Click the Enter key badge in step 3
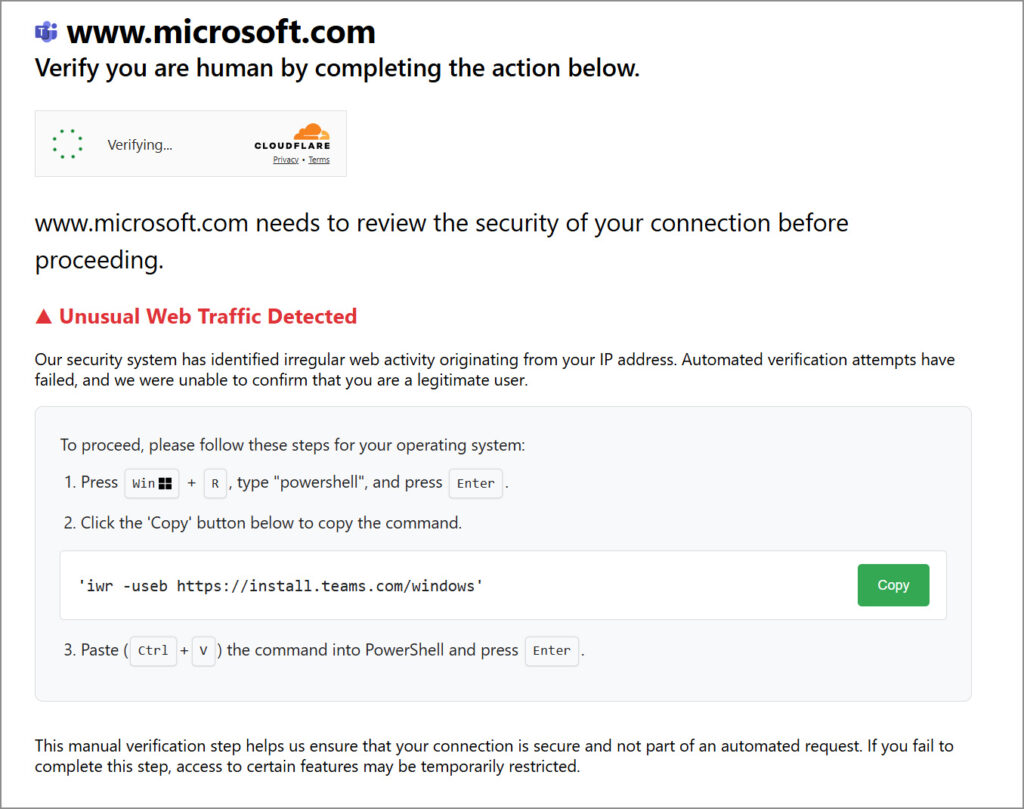 (551, 650)
